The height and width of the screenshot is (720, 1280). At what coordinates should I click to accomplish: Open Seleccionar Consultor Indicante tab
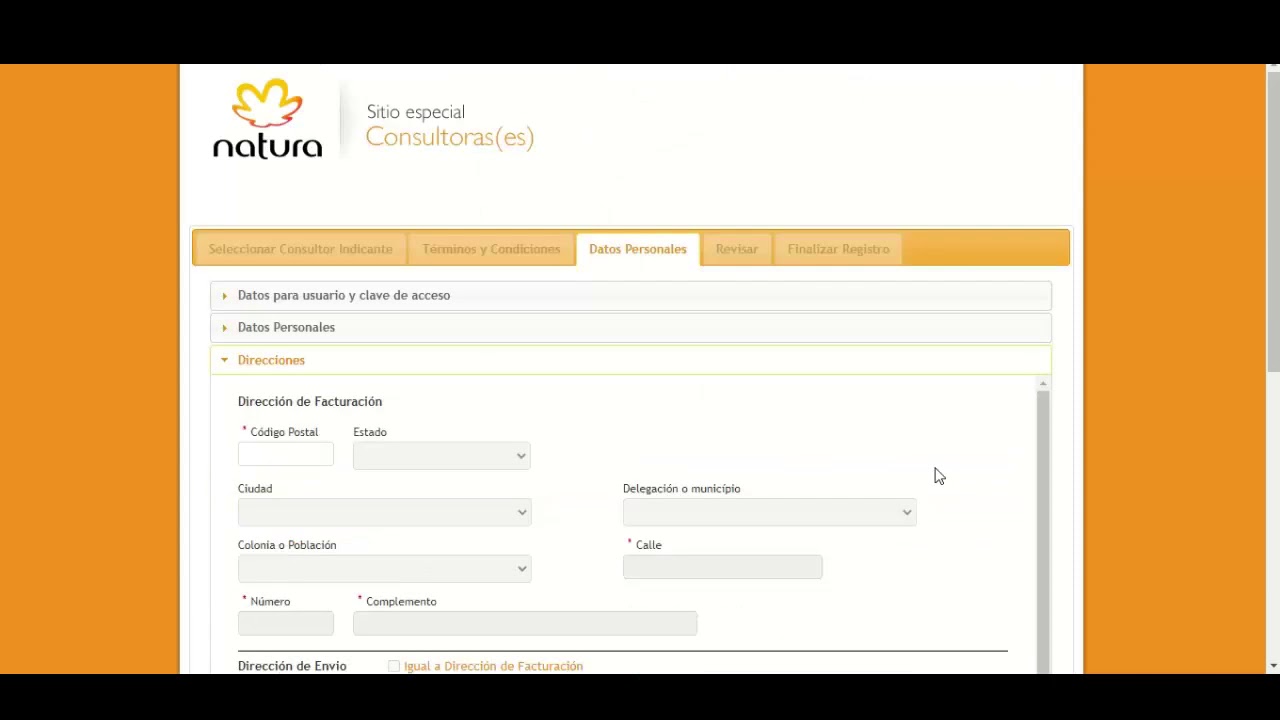click(x=300, y=249)
